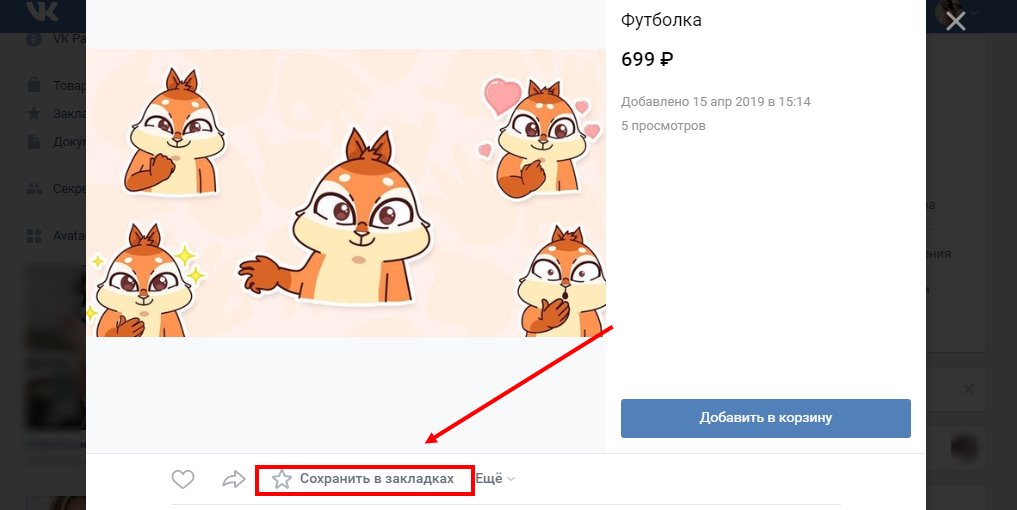Click the bookmark star icon
This screenshot has height=510, width=1017.
pyautogui.click(x=282, y=480)
